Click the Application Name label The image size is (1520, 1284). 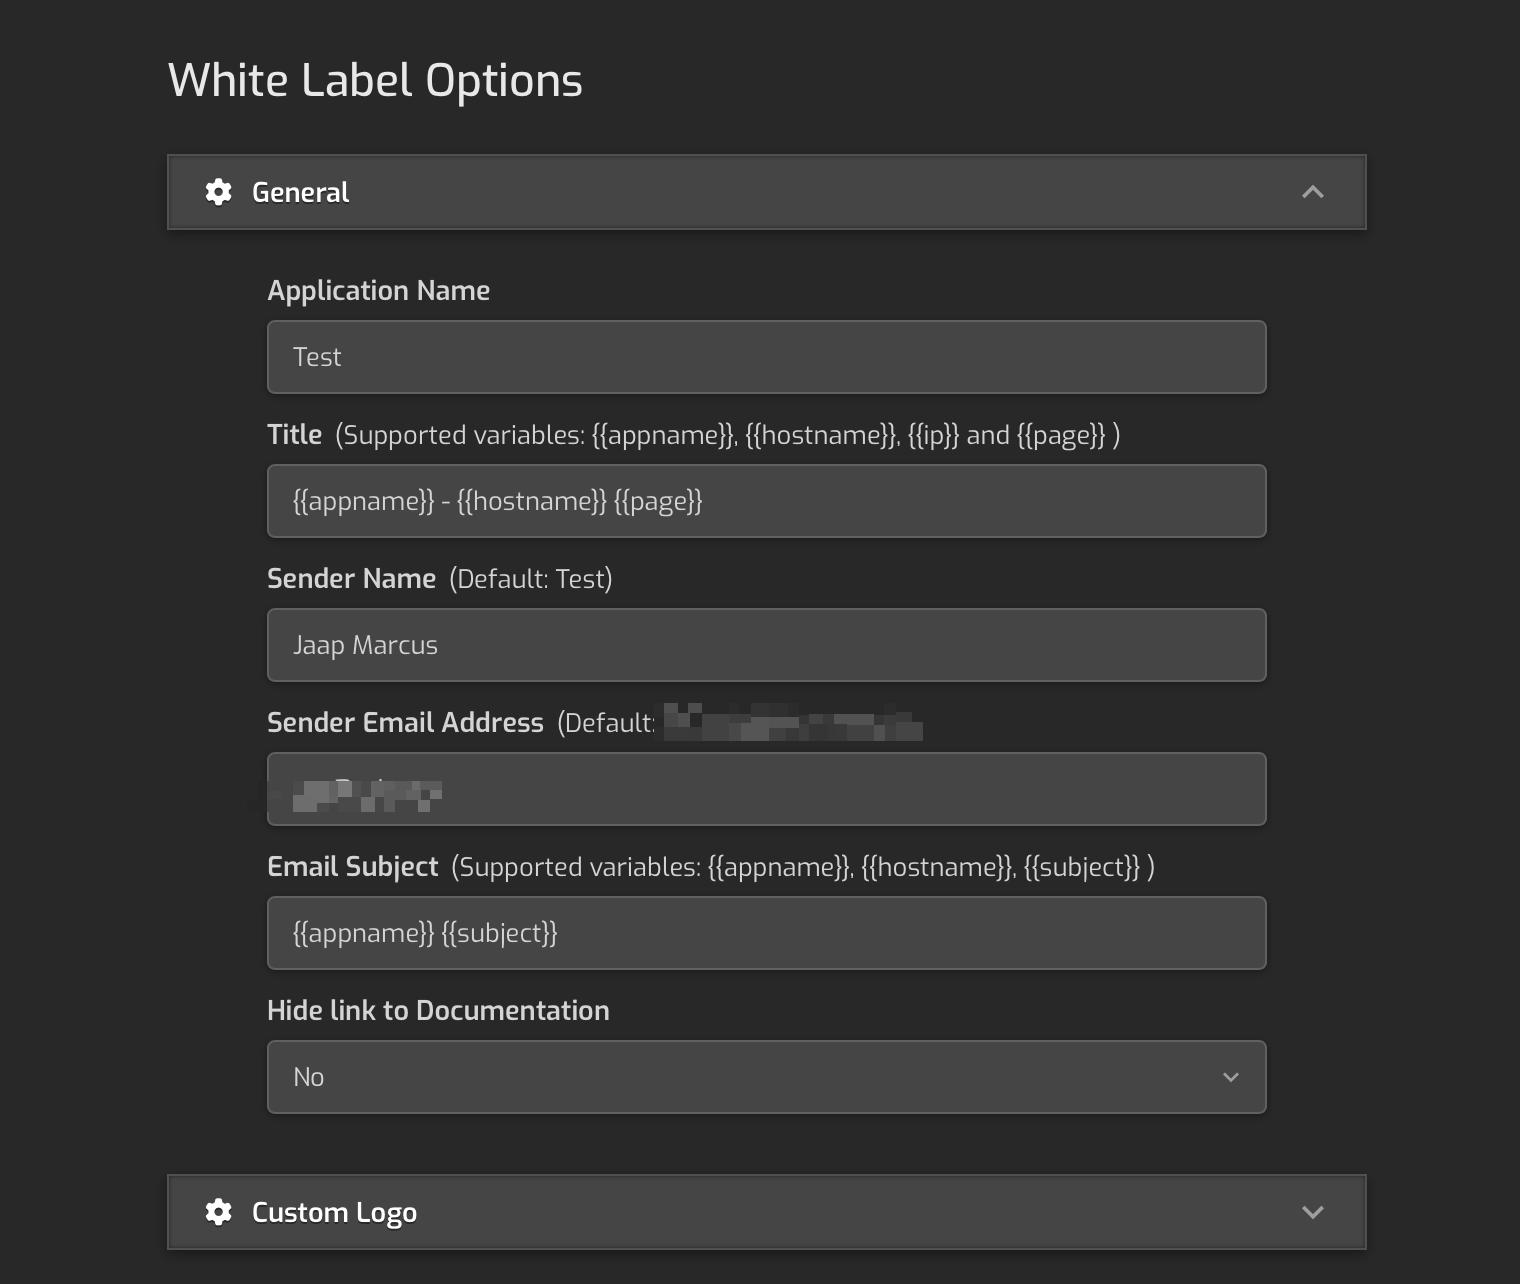378,290
